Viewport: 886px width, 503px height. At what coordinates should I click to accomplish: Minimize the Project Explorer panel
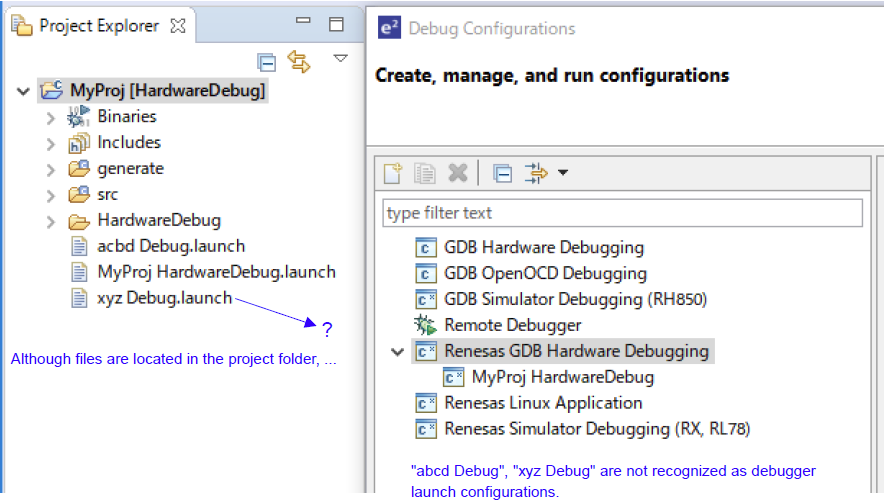tap(307, 25)
